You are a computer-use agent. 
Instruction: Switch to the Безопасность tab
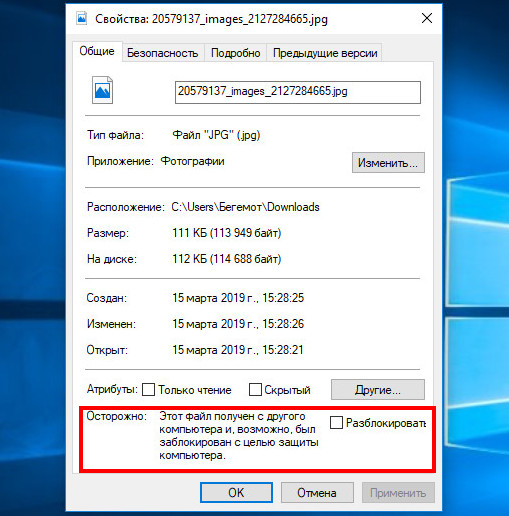coord(162,53)
